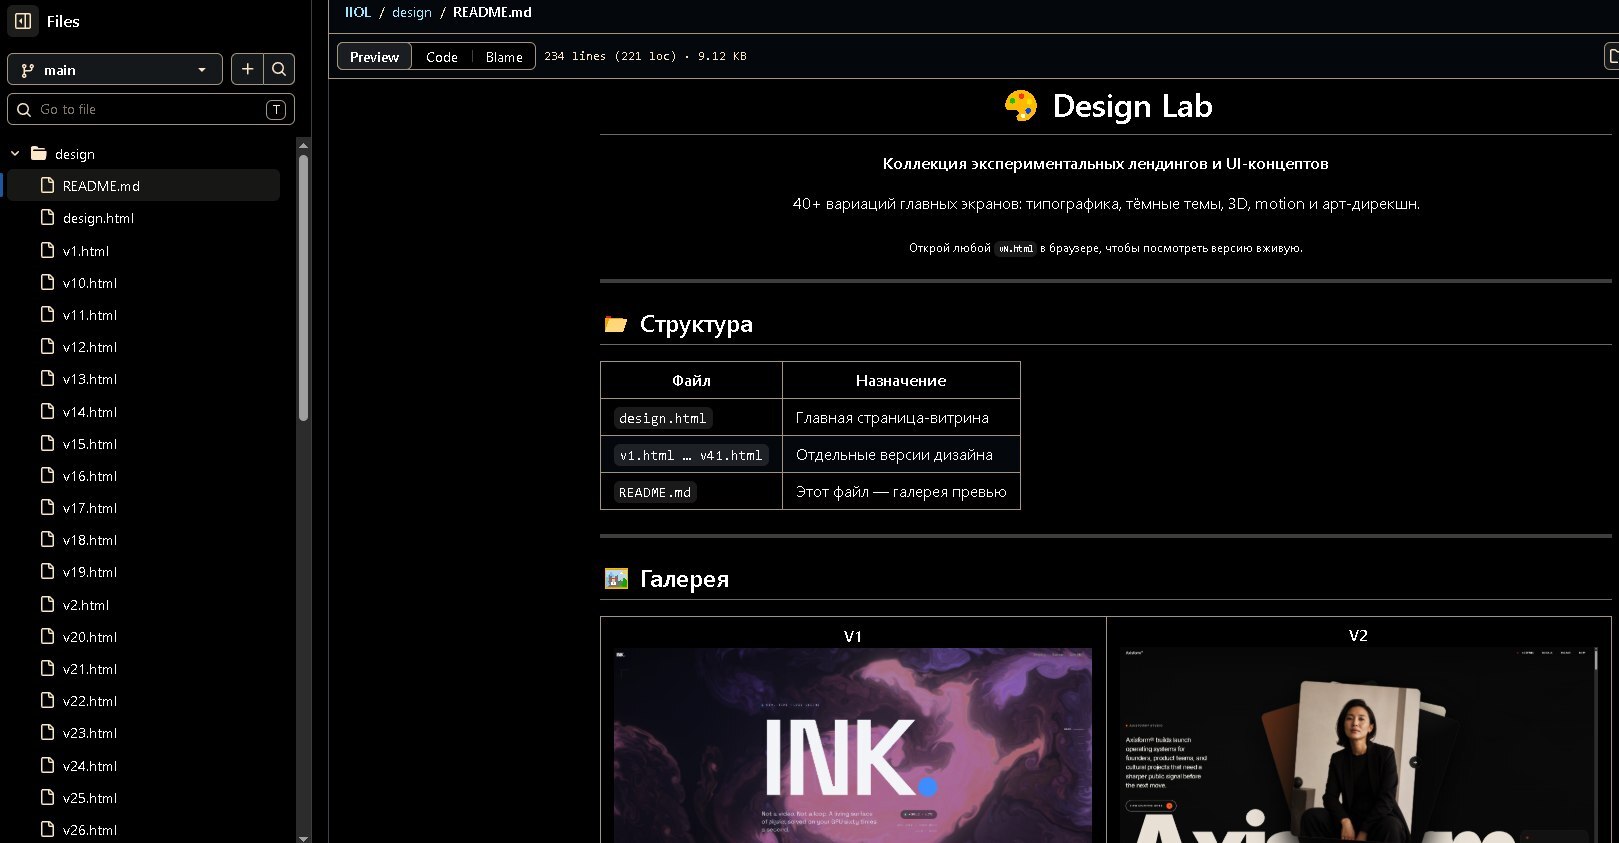Click the v1.html file icon

tap(47, 250)
